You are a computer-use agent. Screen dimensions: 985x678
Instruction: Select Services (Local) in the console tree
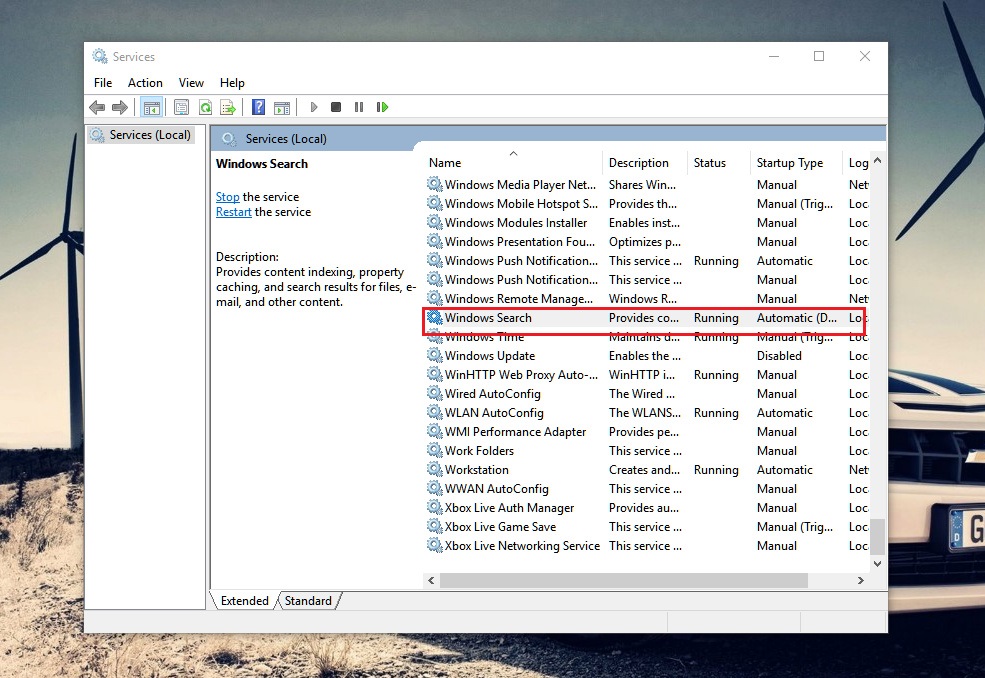pyautogui.click(x=141, y=135)
